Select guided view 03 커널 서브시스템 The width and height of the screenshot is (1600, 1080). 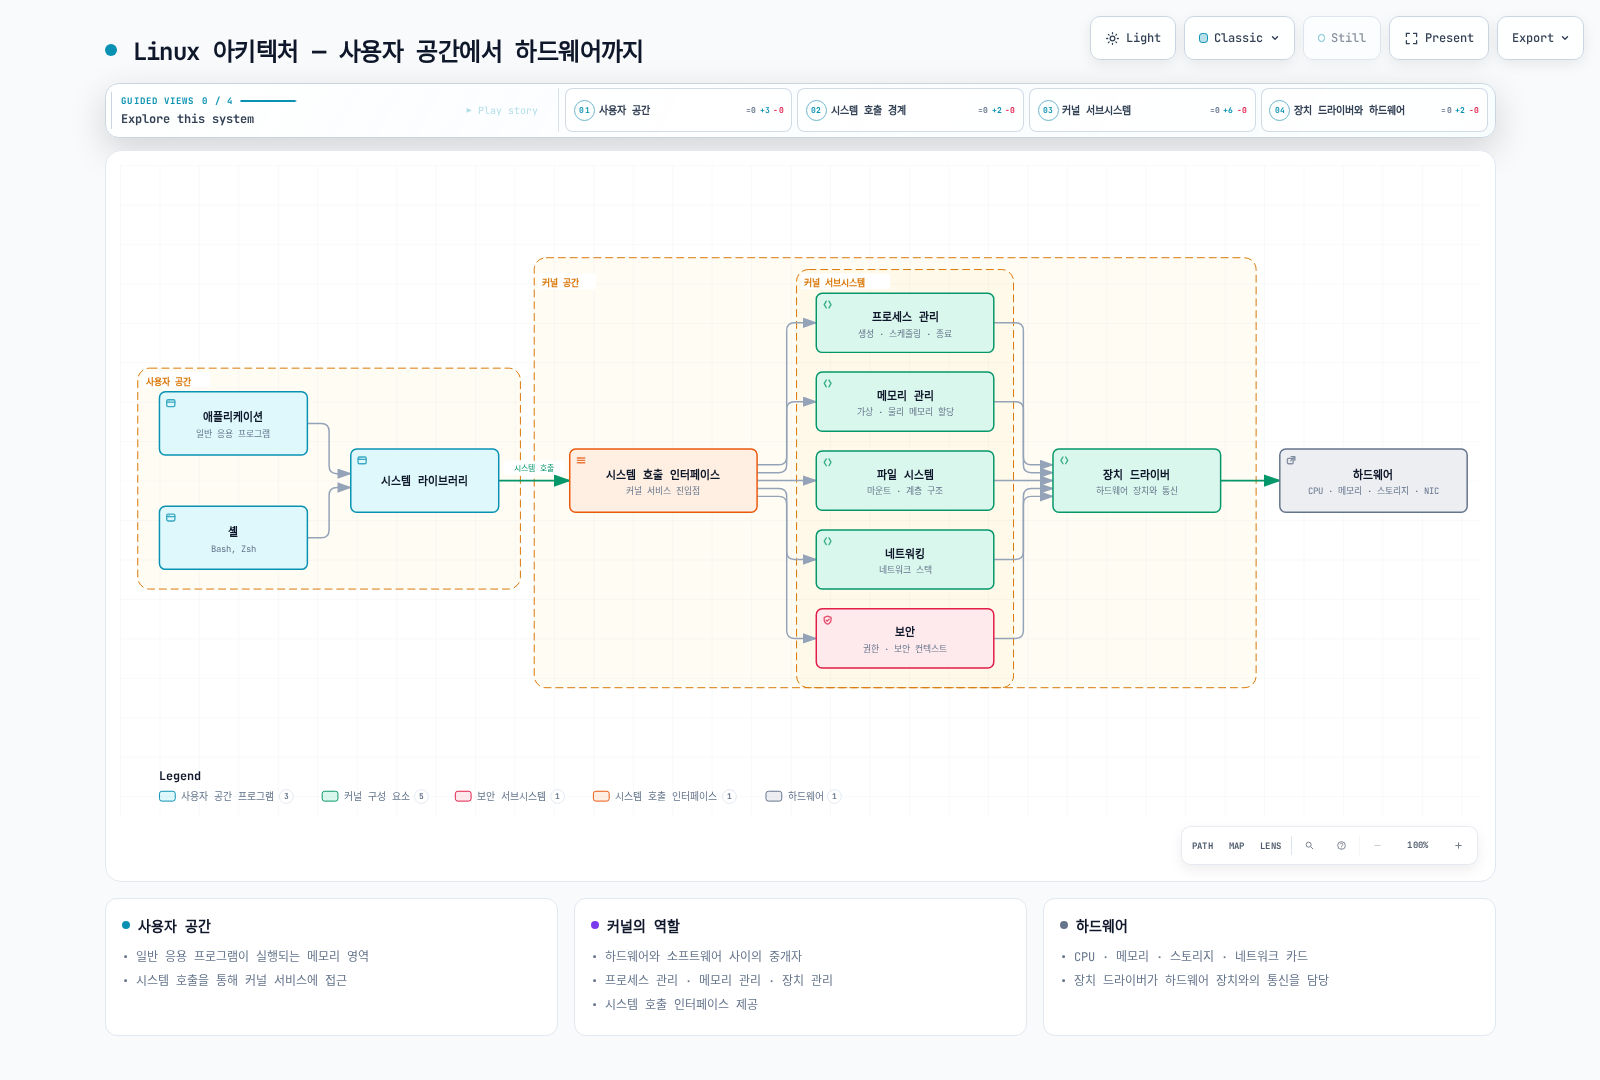click(1142, 110)
